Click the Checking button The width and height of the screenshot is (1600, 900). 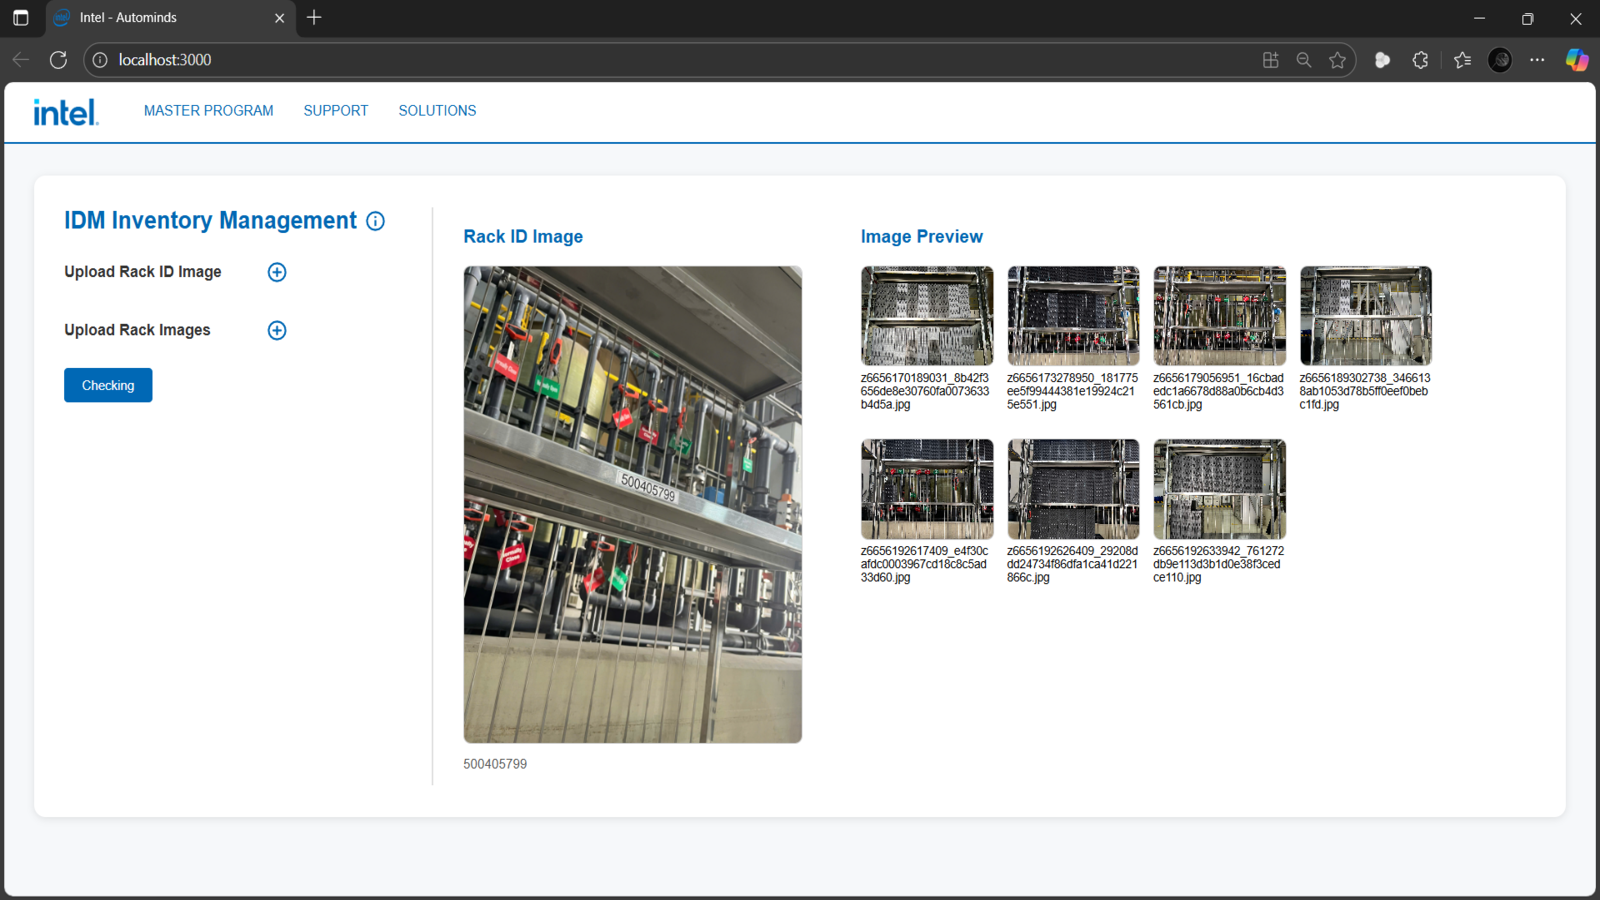108,385
